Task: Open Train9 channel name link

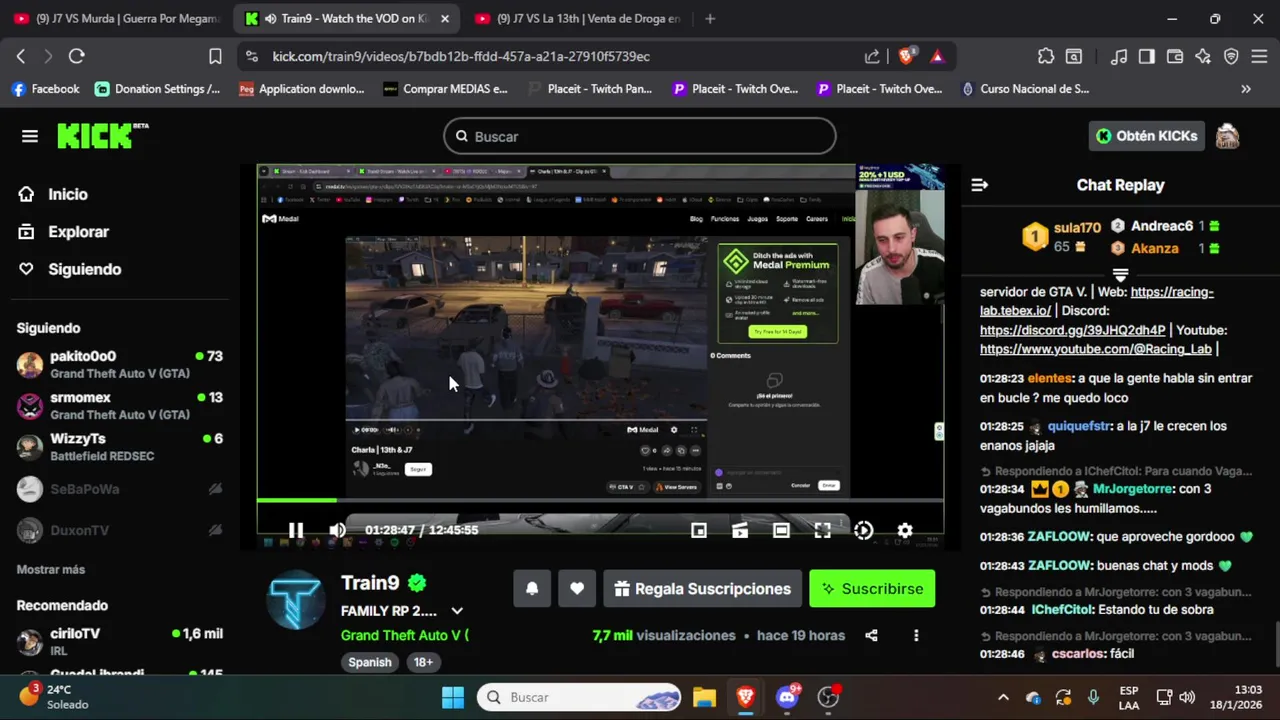Action: point(370,583)
